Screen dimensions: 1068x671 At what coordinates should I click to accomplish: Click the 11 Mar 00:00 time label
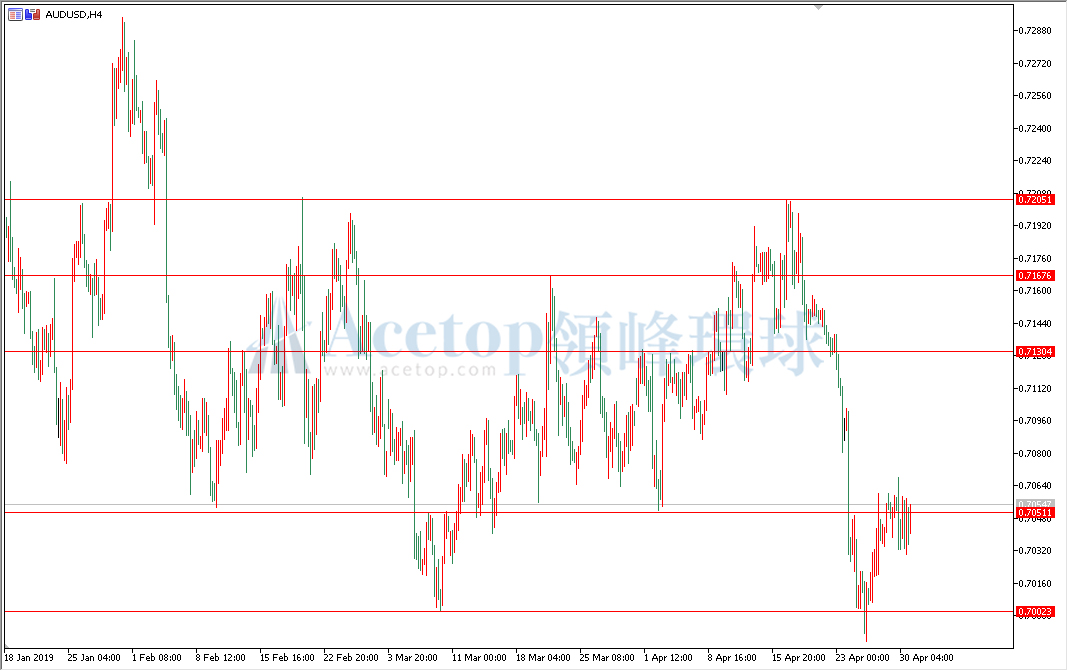(x=479, y=657)
